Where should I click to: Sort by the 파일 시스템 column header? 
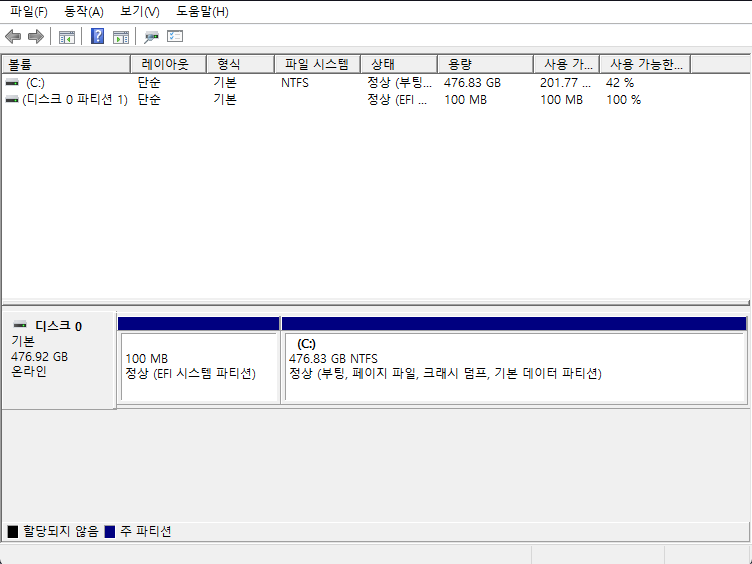[x=316, y=64]
